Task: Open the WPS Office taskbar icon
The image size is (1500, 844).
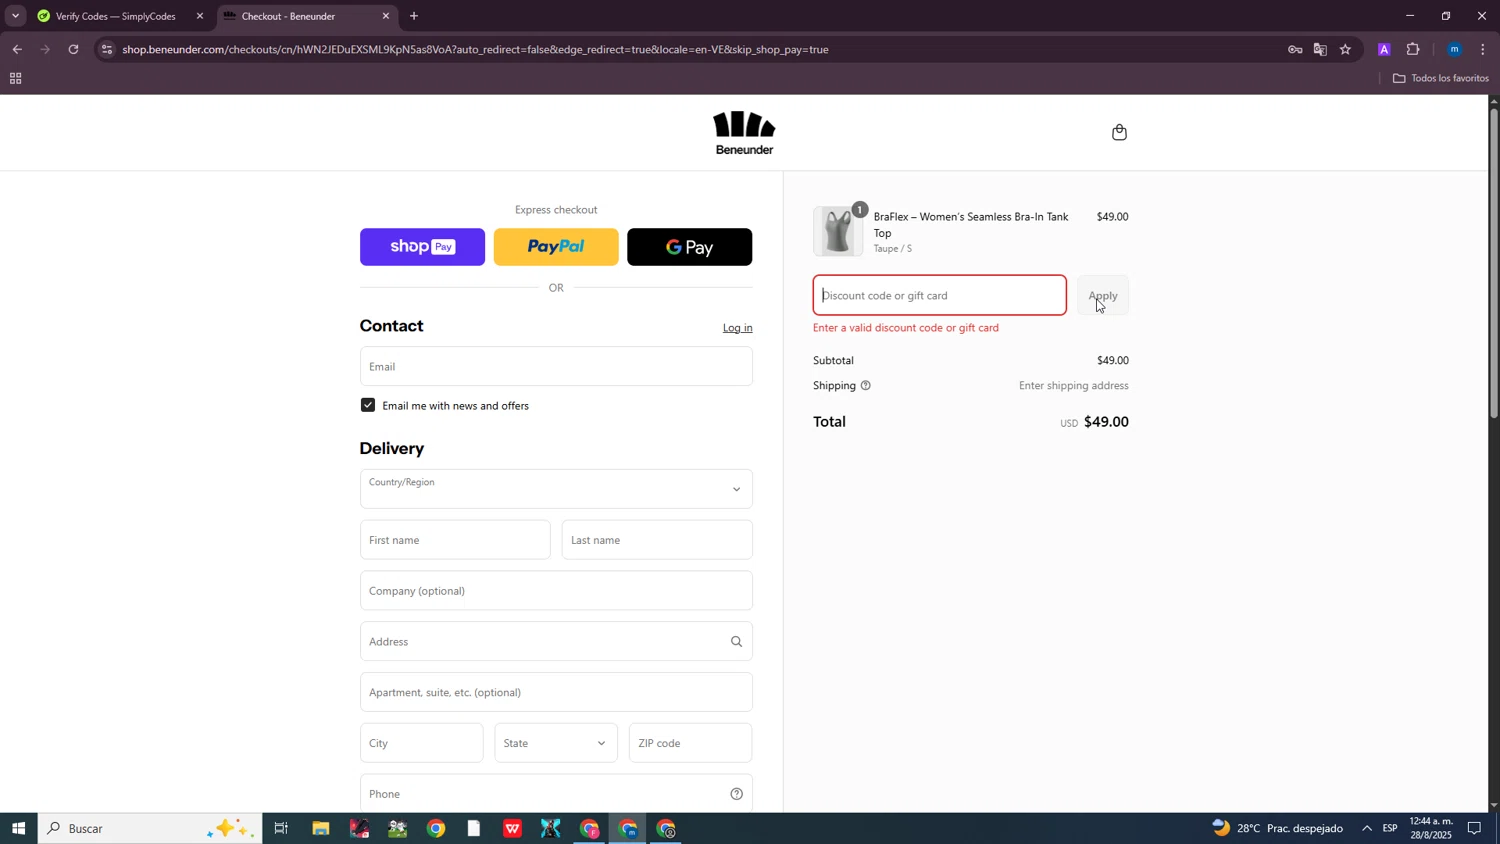Action: [512, 828]
